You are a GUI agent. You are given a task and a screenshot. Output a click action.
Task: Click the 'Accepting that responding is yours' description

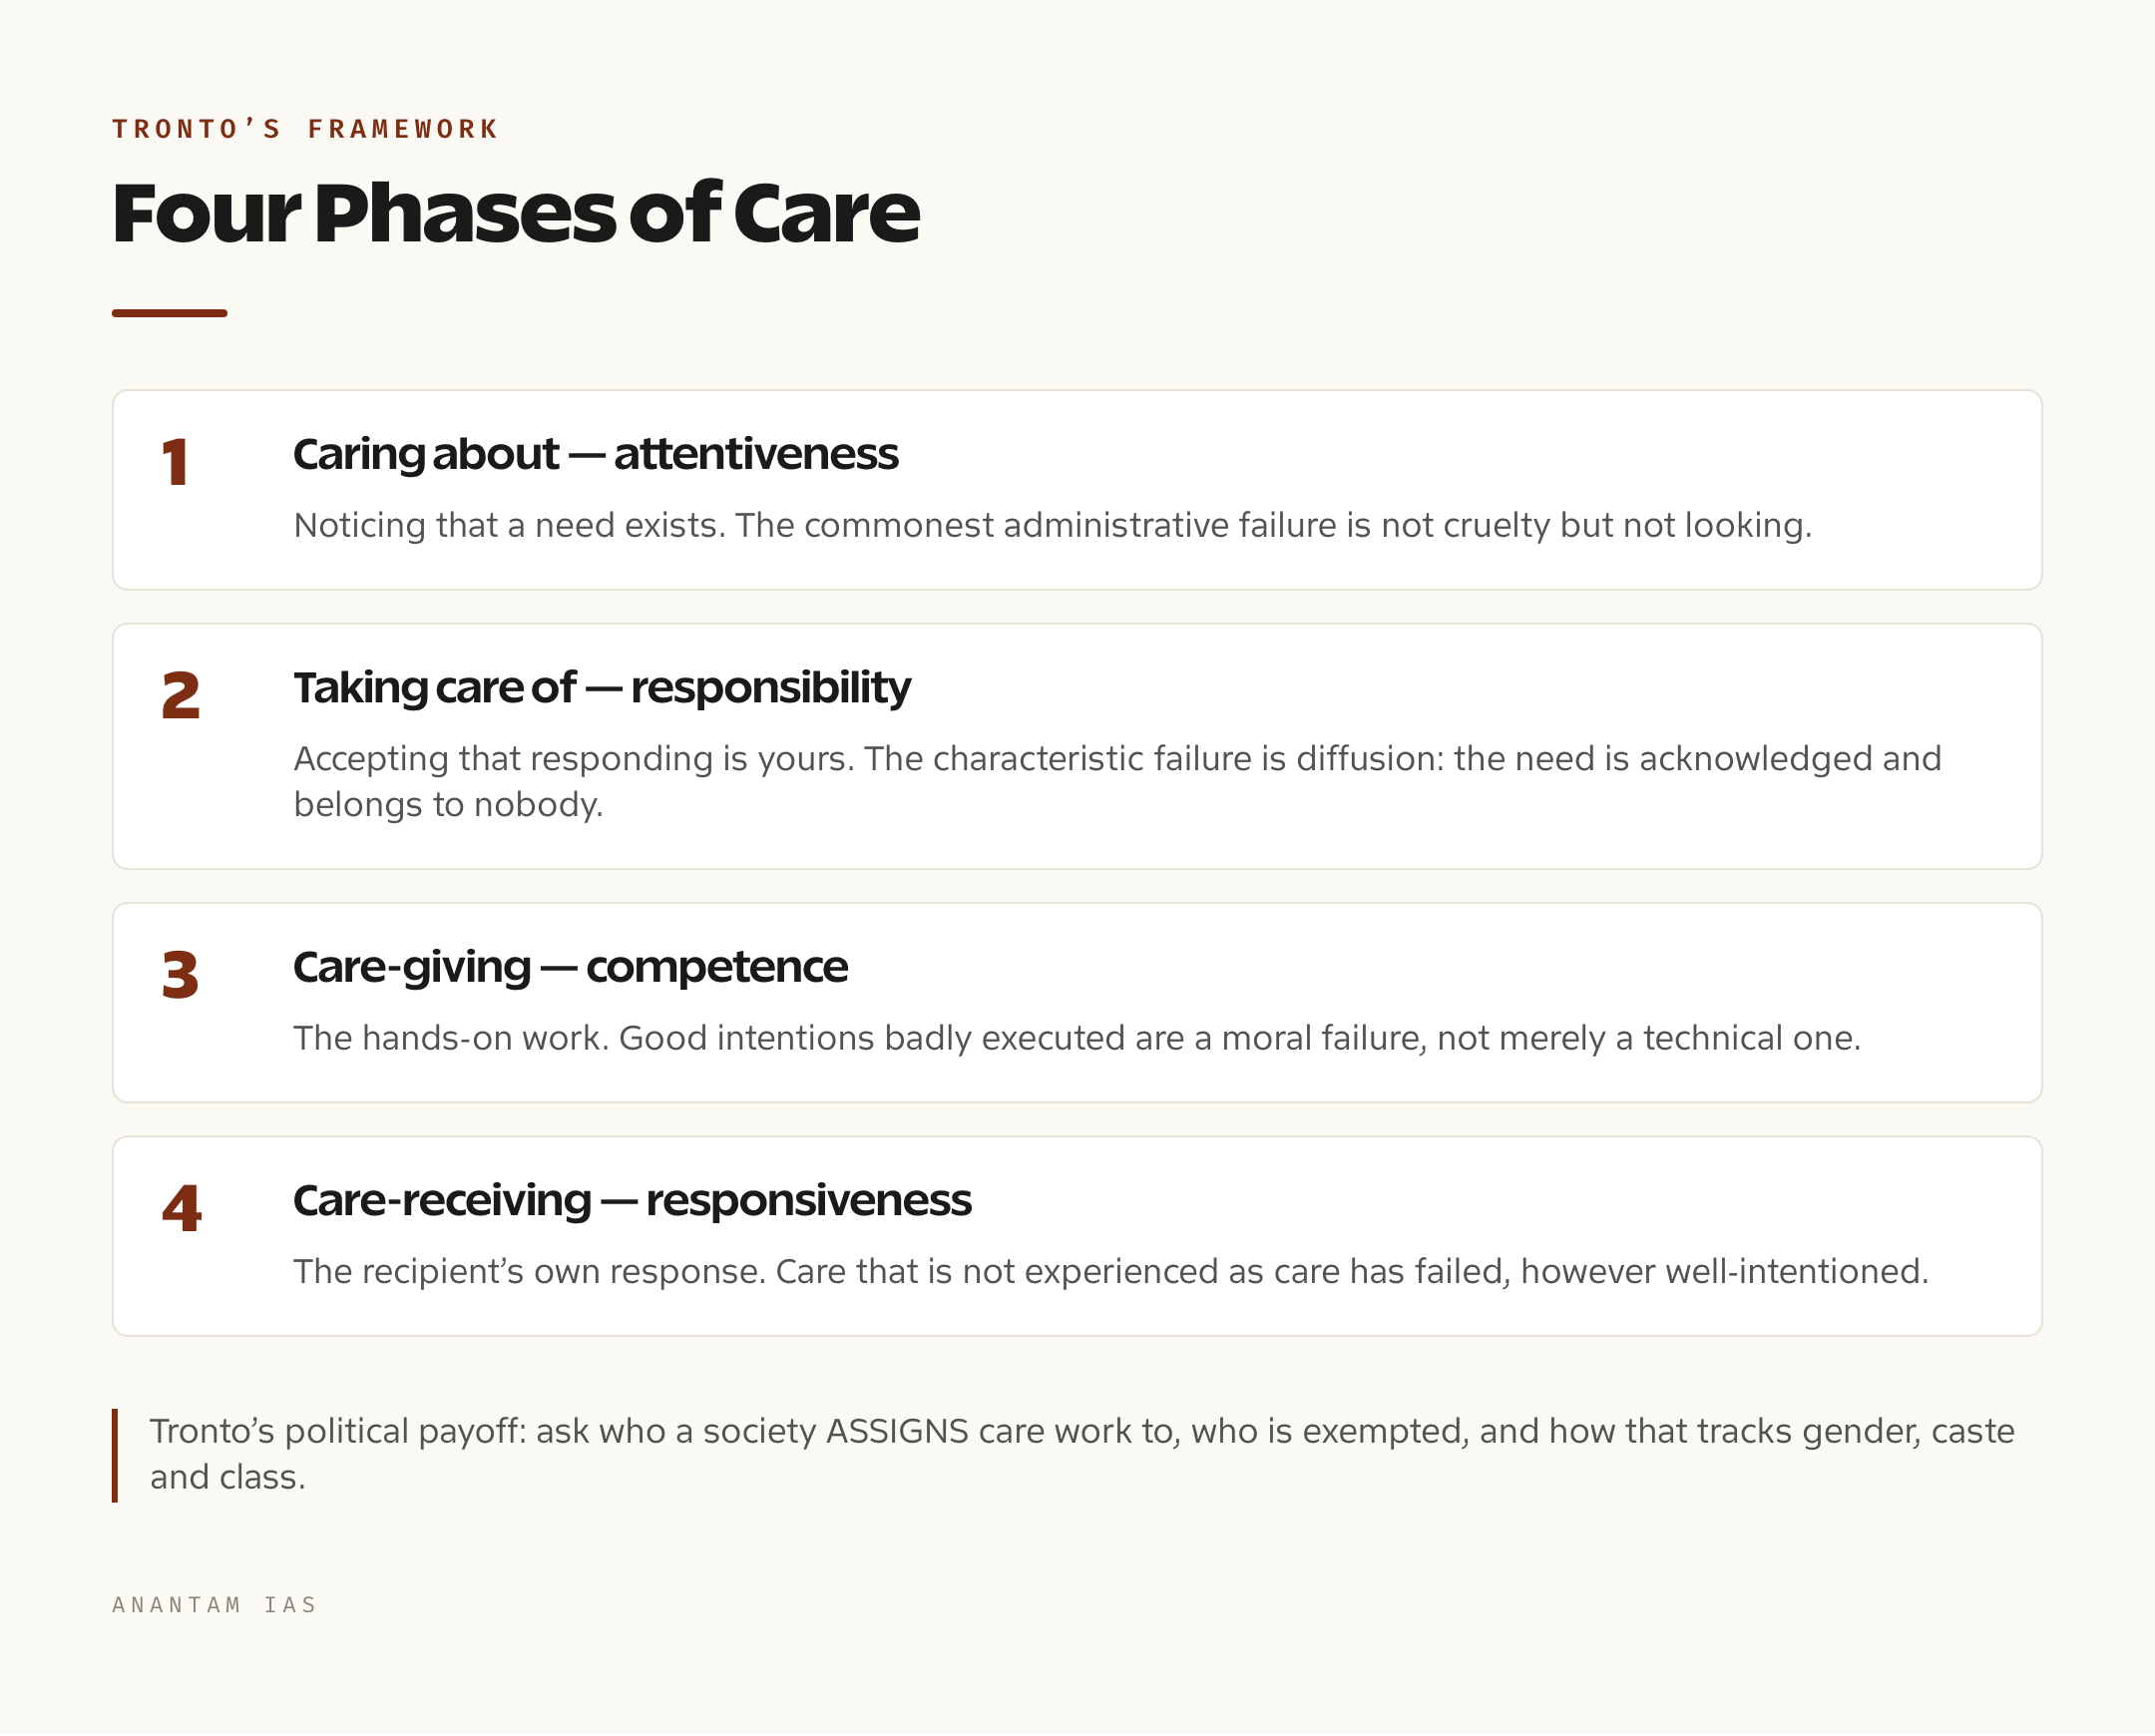coord(1117,781)
